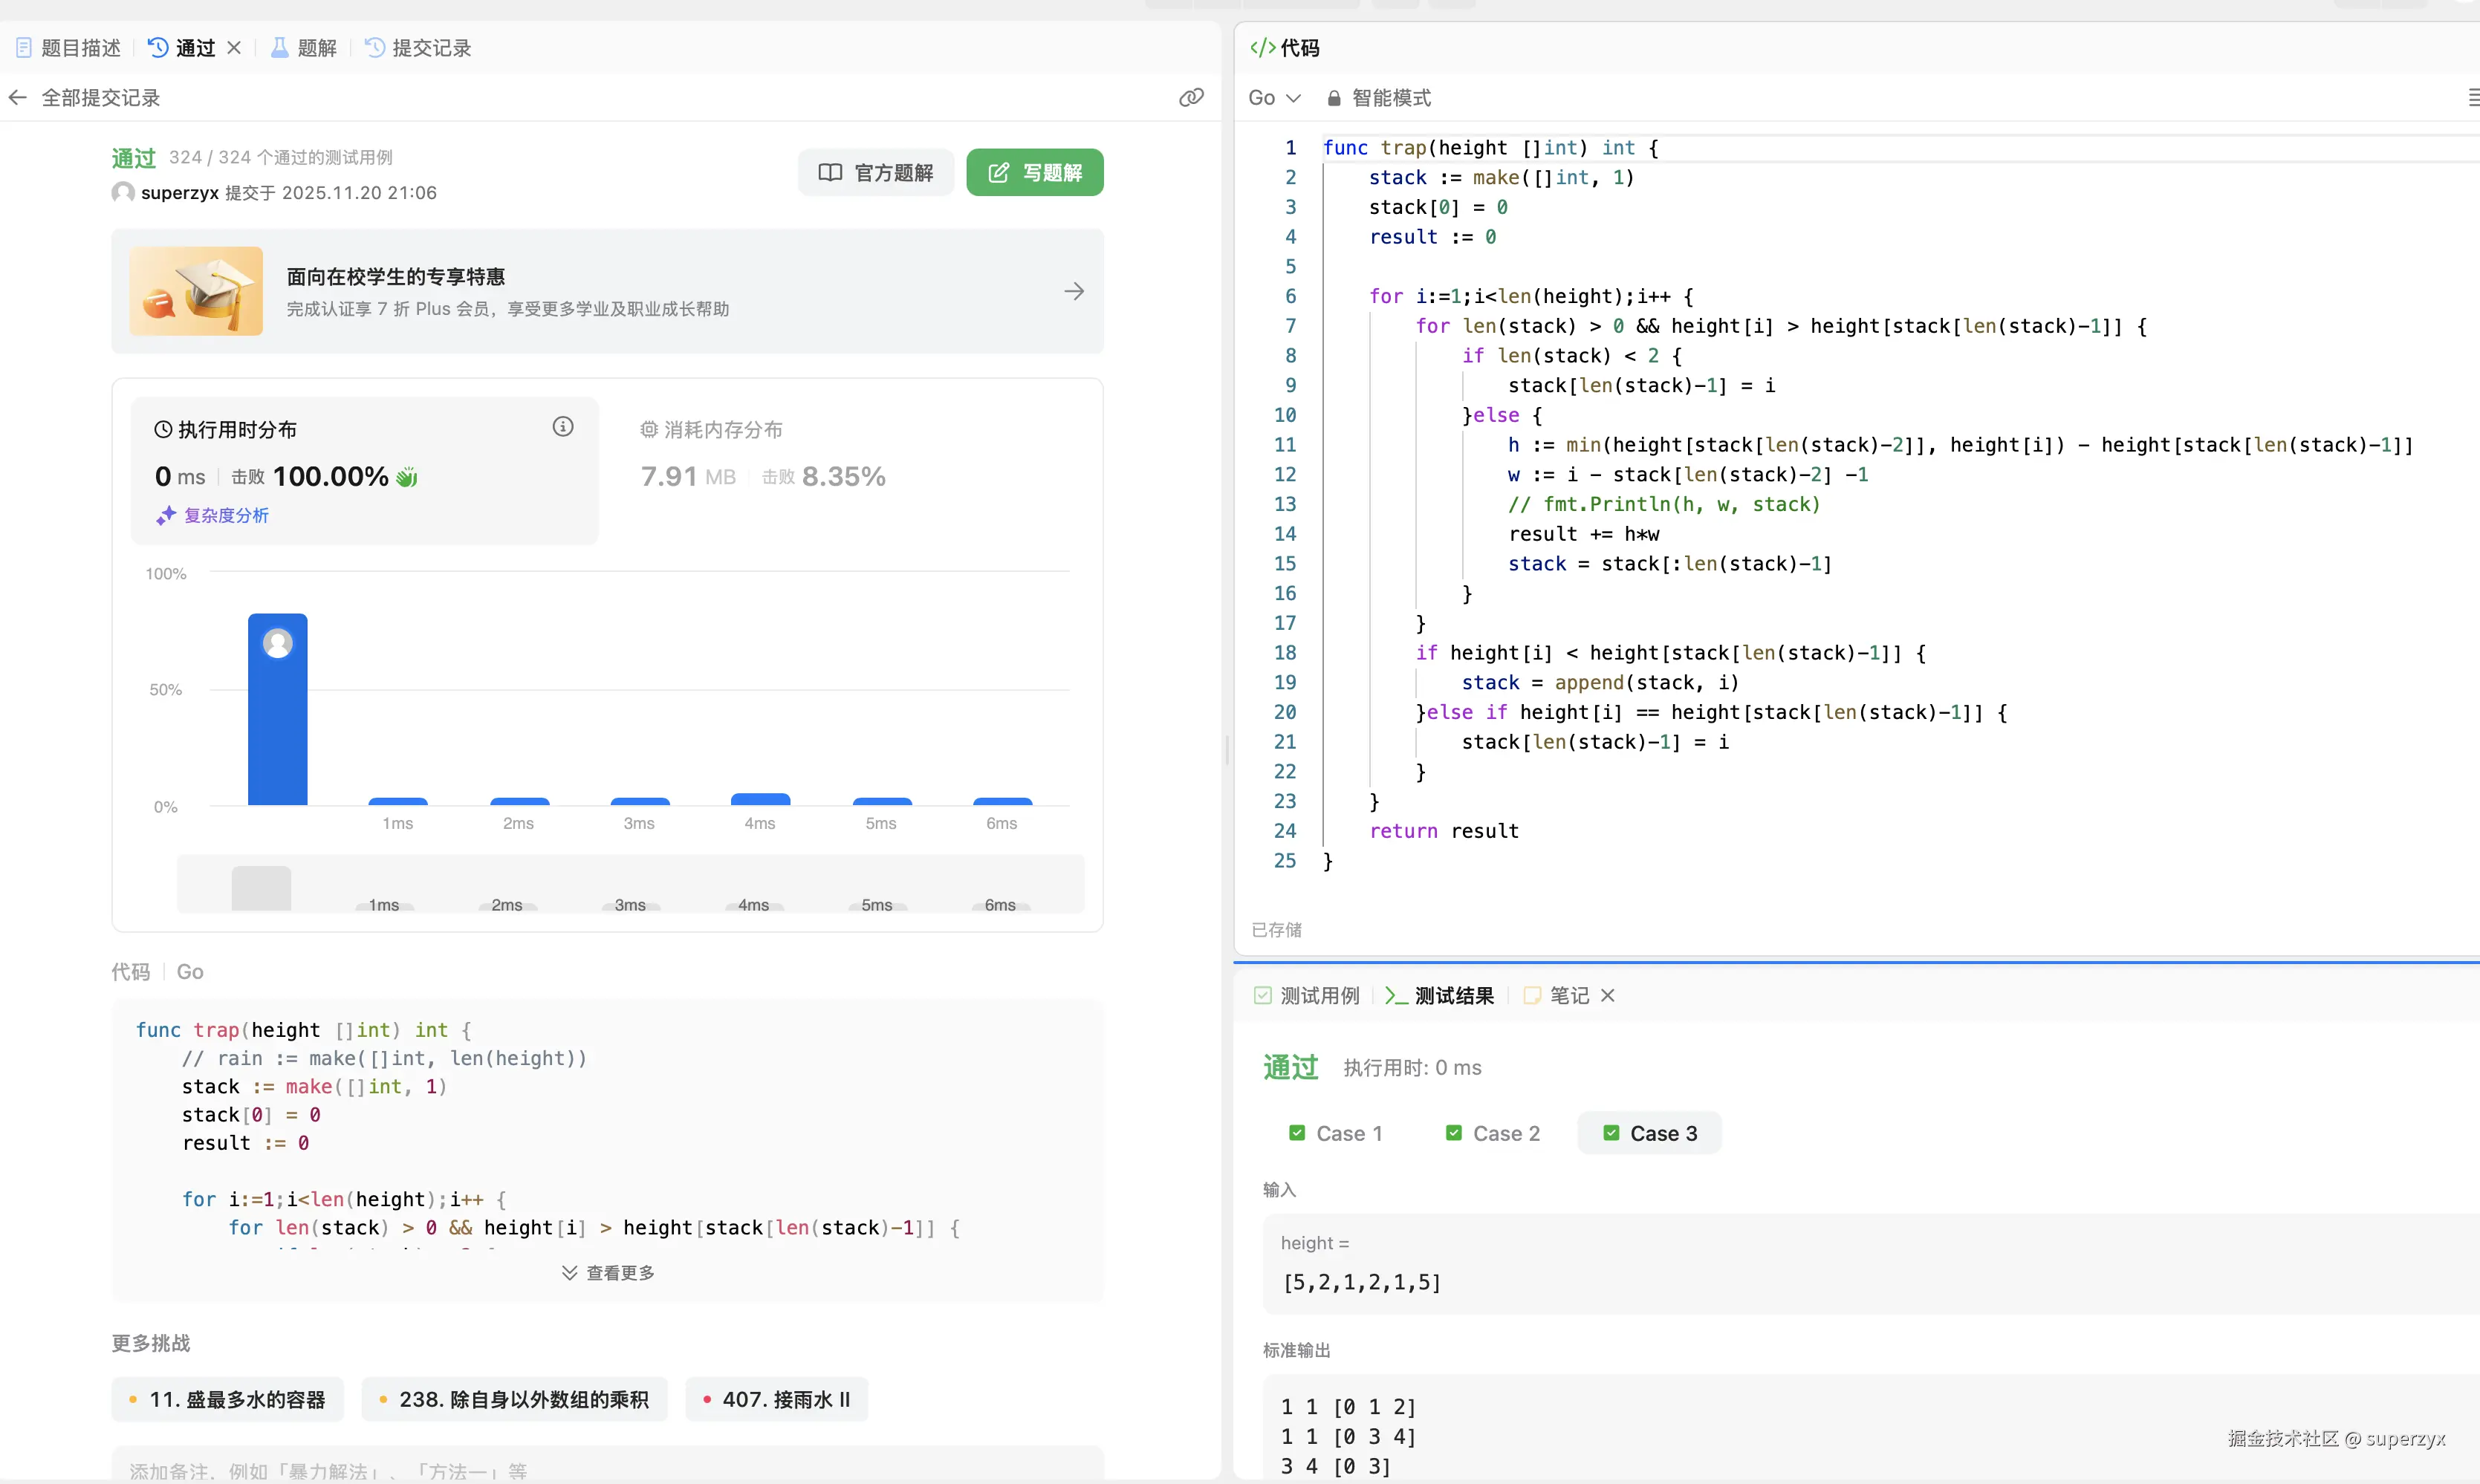Close the 通过 tab
The width and height of the screenshot is (2480, 1484).
click(234, 47)
